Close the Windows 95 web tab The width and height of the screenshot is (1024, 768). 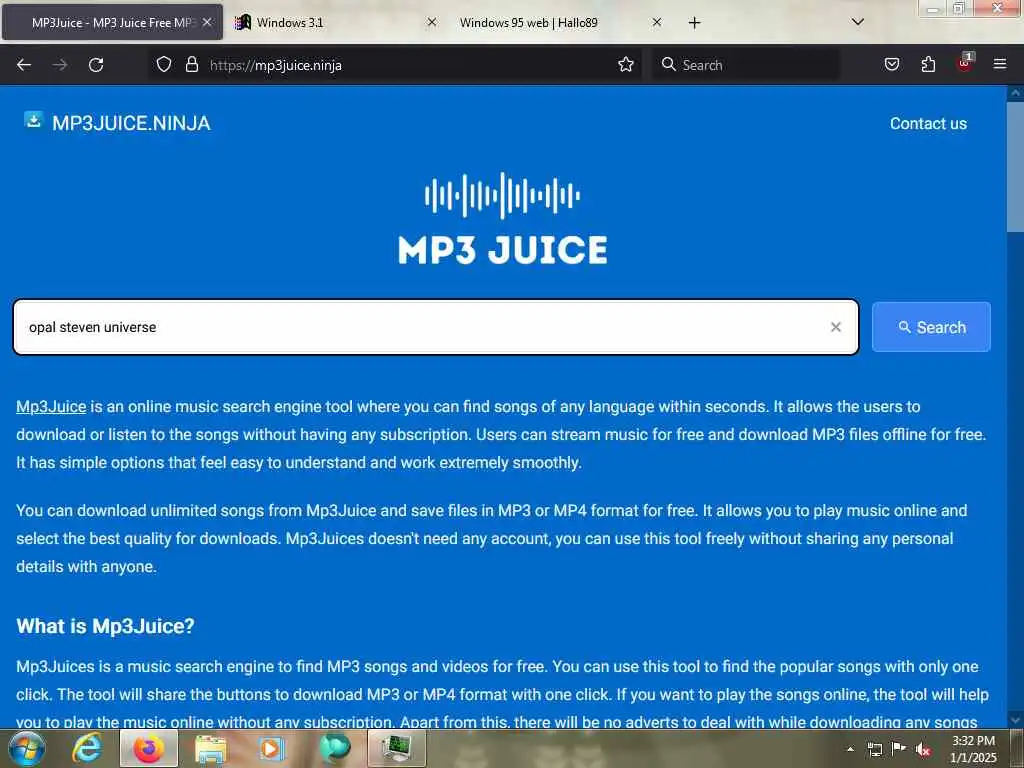coord(657,22)
